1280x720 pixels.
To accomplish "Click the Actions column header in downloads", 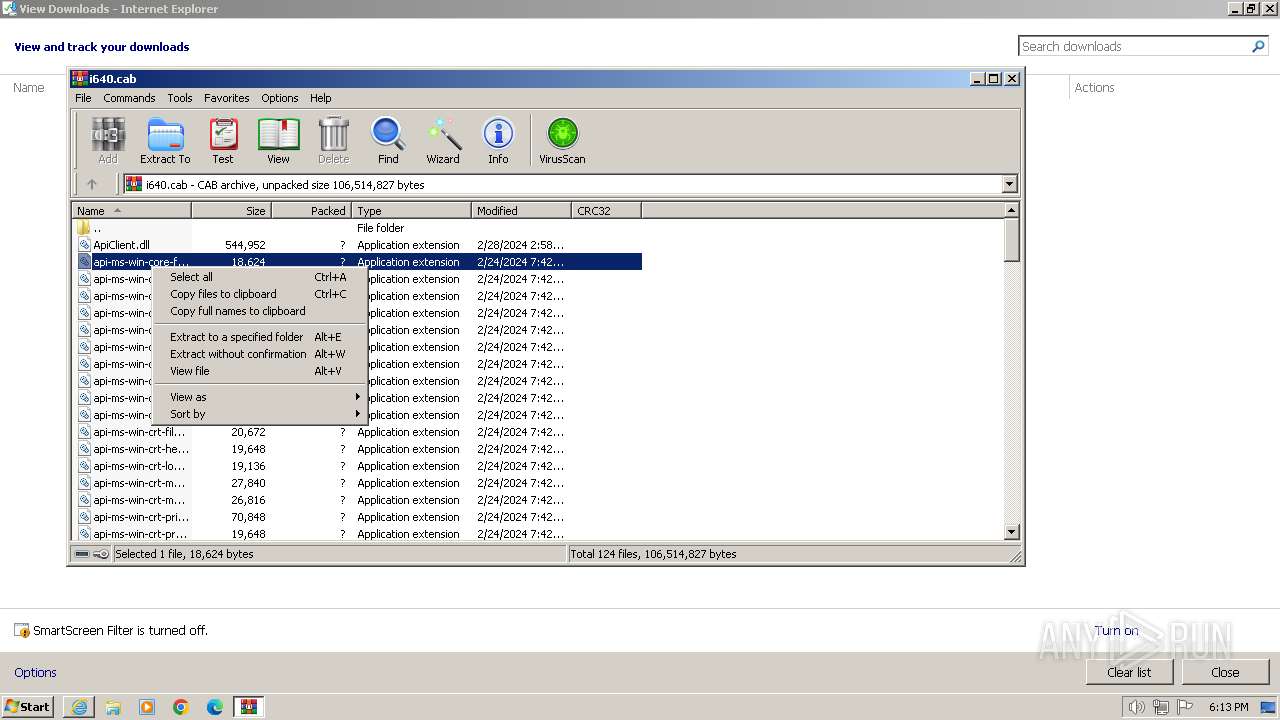I will 1094,88.
